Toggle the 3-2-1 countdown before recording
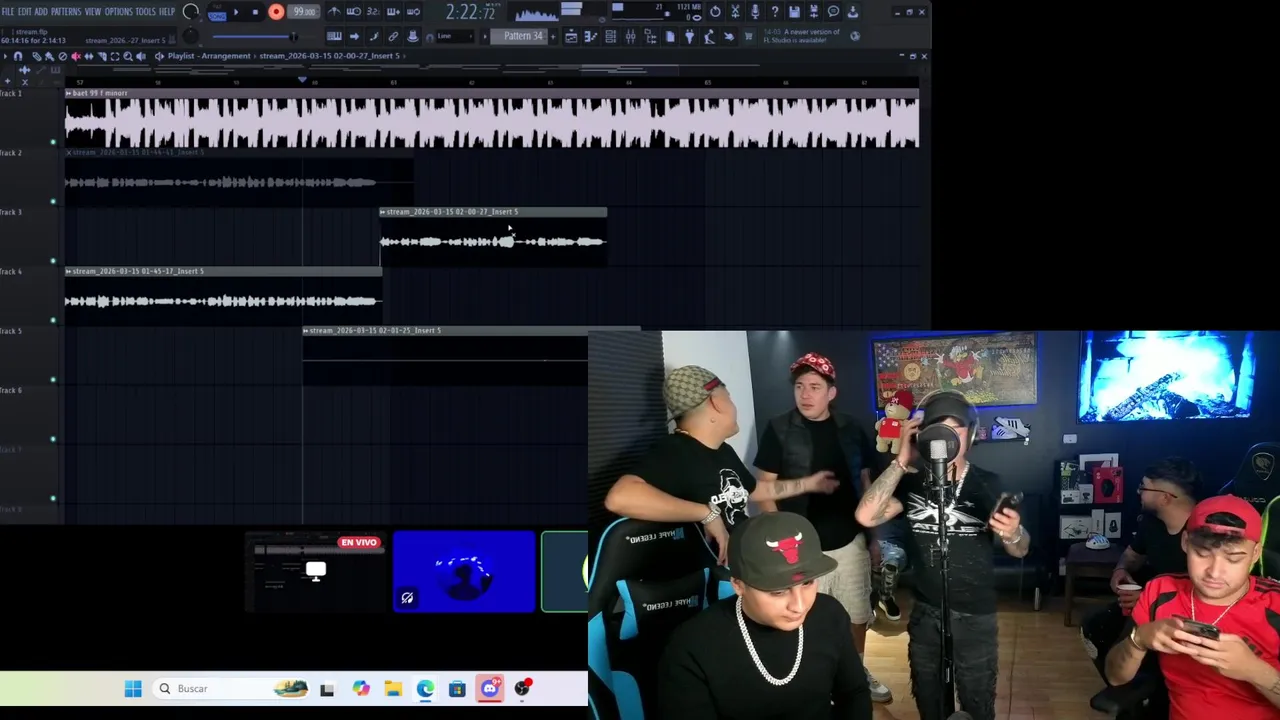Viewport: 1280px width, 720px height. 373,12
